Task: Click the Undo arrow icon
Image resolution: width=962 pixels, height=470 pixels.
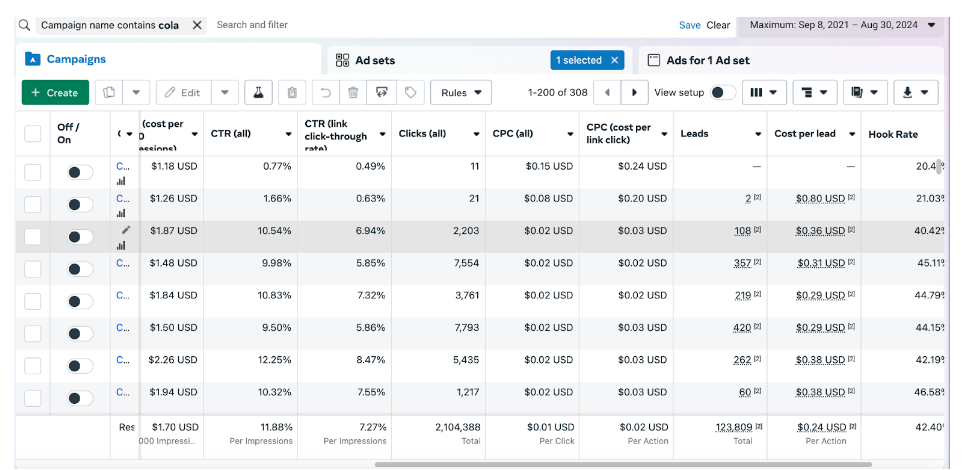Action: [x=326, y=93]
